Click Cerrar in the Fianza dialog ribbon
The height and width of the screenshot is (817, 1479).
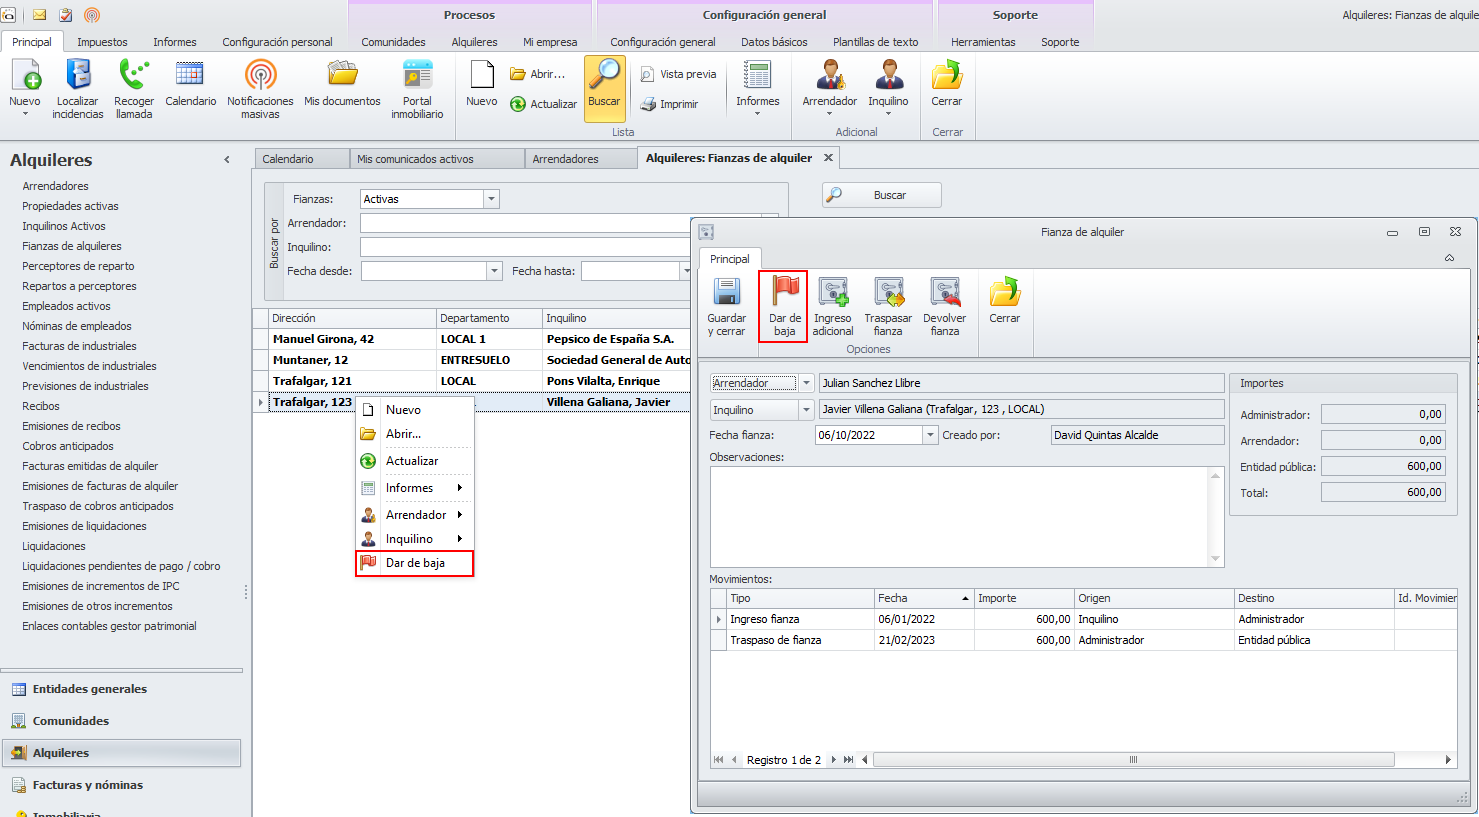pyautogui.click(x=1005, y=301)
